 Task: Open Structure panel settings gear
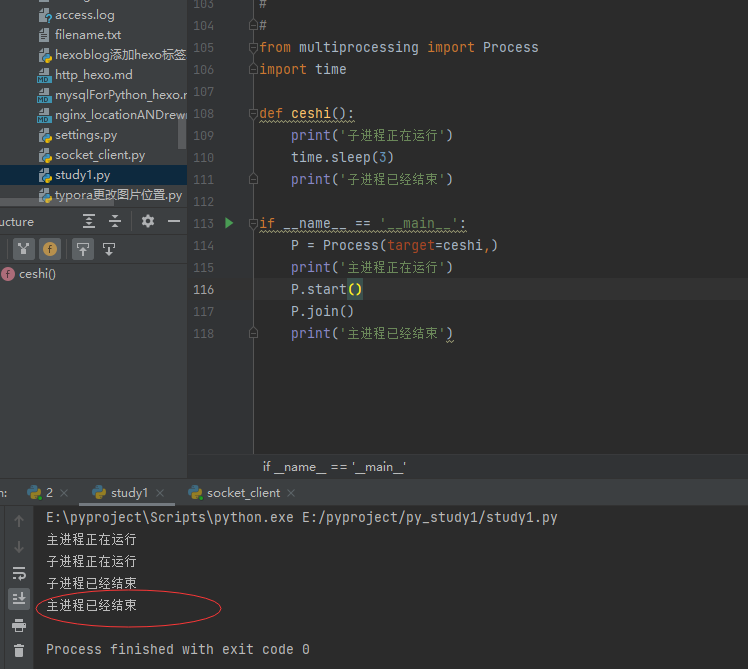[x=148, y=221]
